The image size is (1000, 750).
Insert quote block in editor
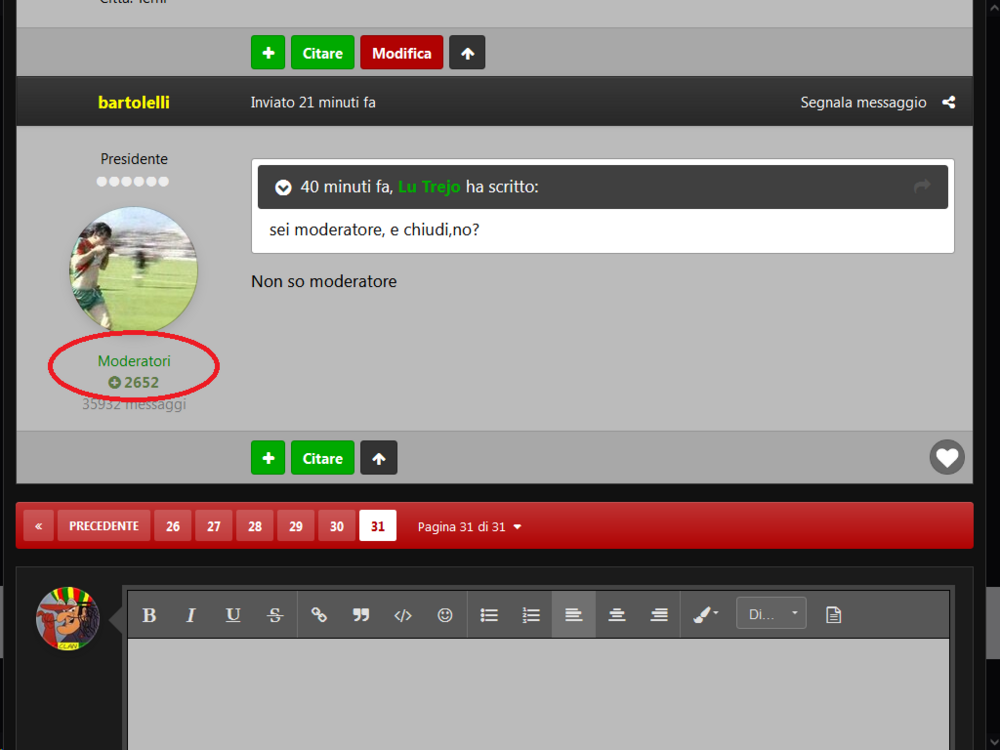pos(361,615)
